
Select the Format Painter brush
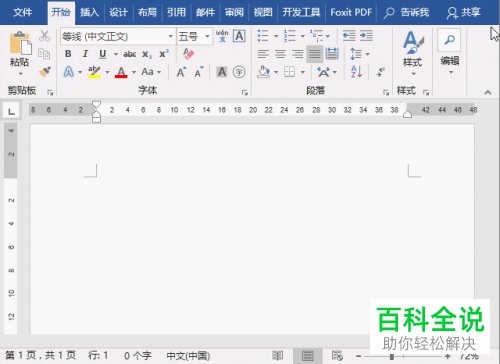[44, 71]
